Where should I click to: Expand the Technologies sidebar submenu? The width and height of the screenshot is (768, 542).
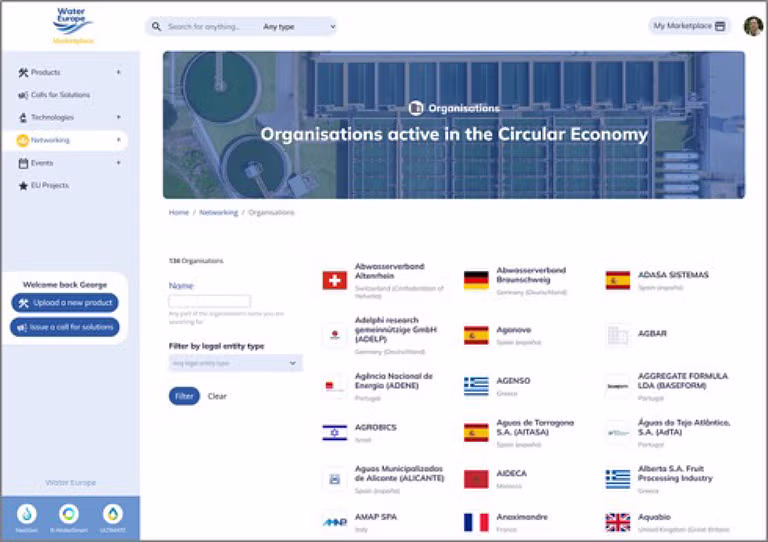(x=119, y=118)
